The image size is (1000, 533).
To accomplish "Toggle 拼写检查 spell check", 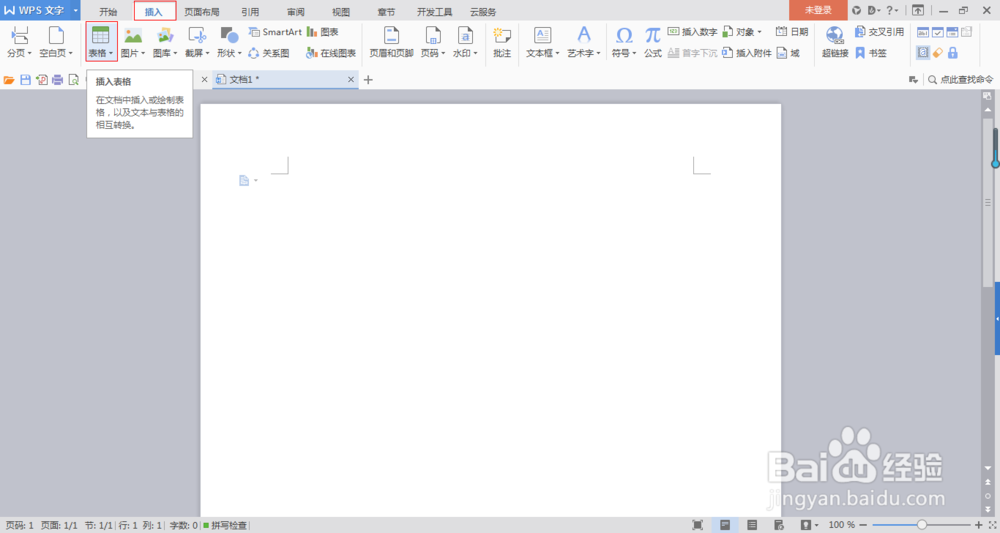I will (x=225, y=525).
